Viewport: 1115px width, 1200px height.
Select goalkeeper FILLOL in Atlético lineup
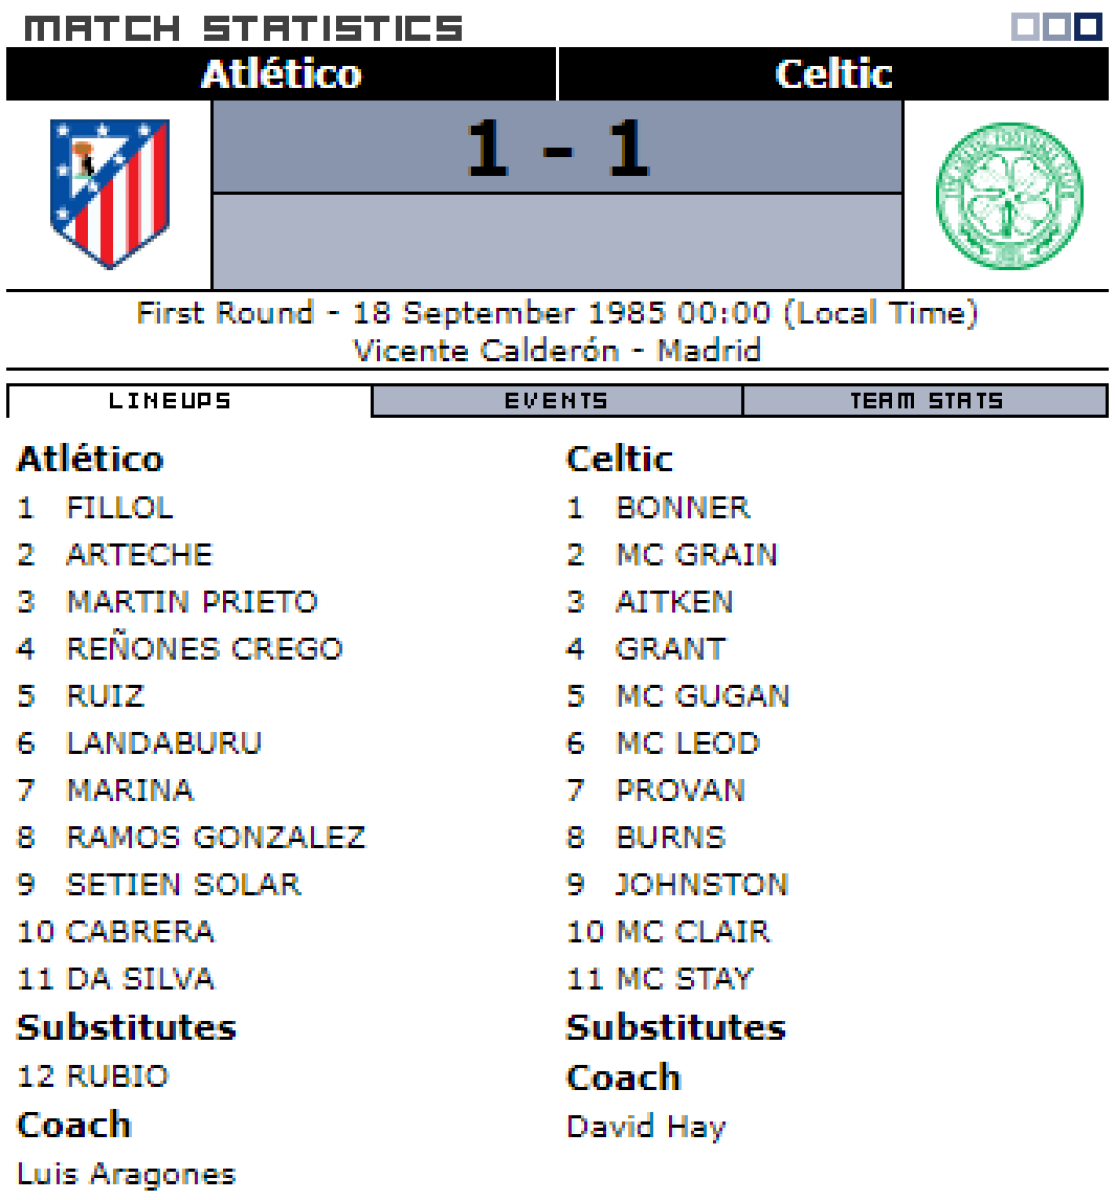pos(119,508)
